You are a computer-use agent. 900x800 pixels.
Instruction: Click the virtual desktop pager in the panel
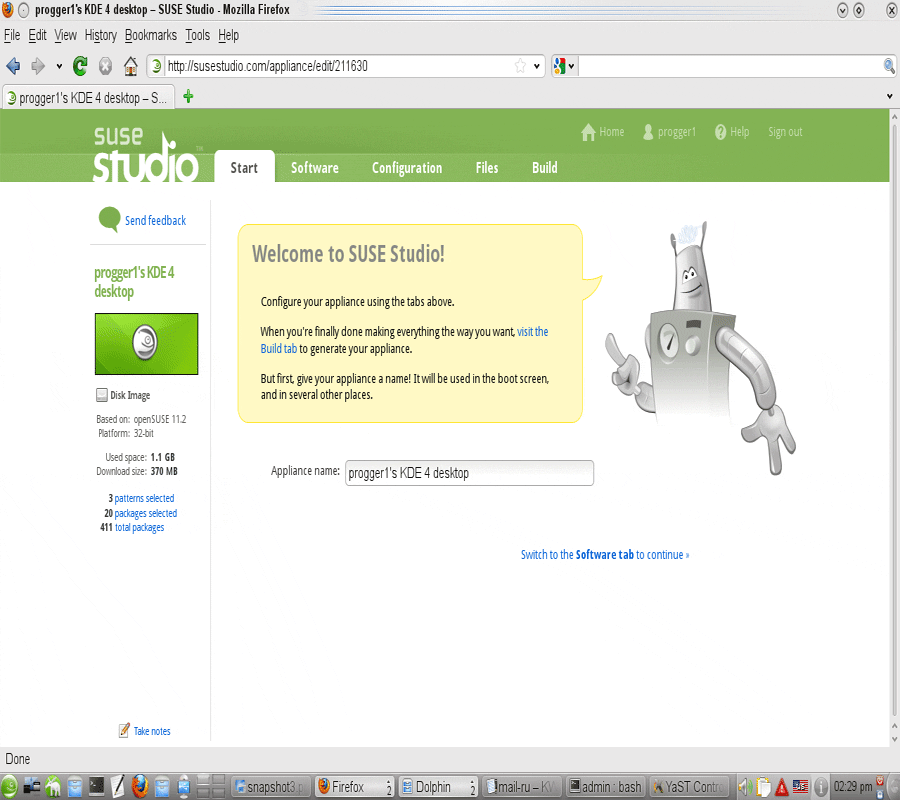point(211,786)
